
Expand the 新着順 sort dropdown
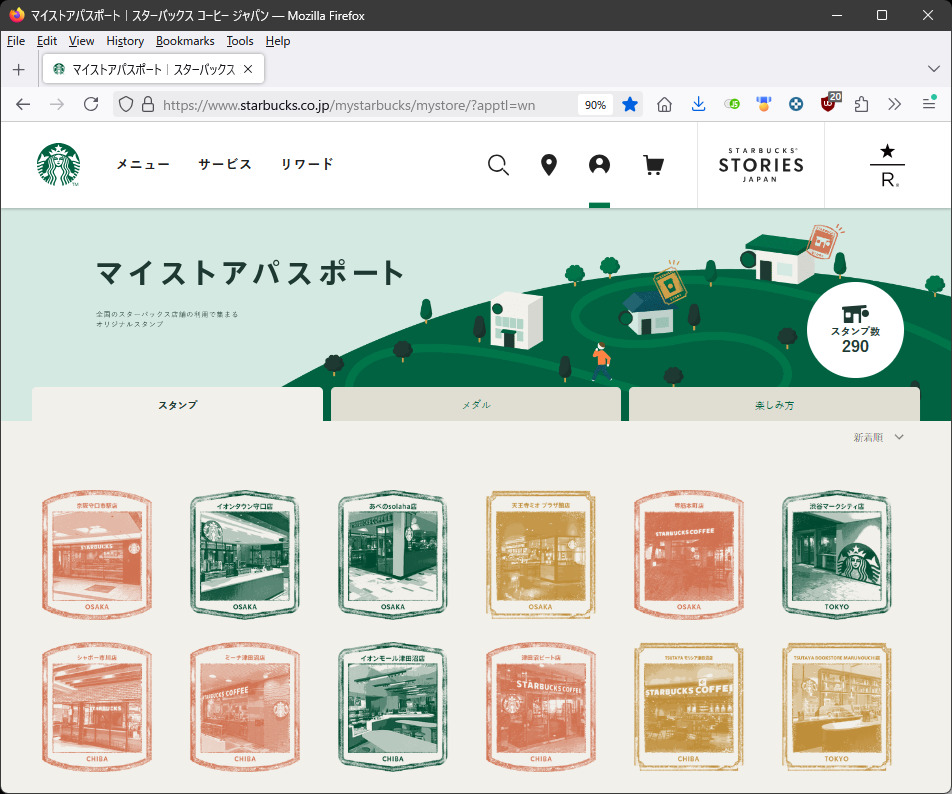pos(878,437)
